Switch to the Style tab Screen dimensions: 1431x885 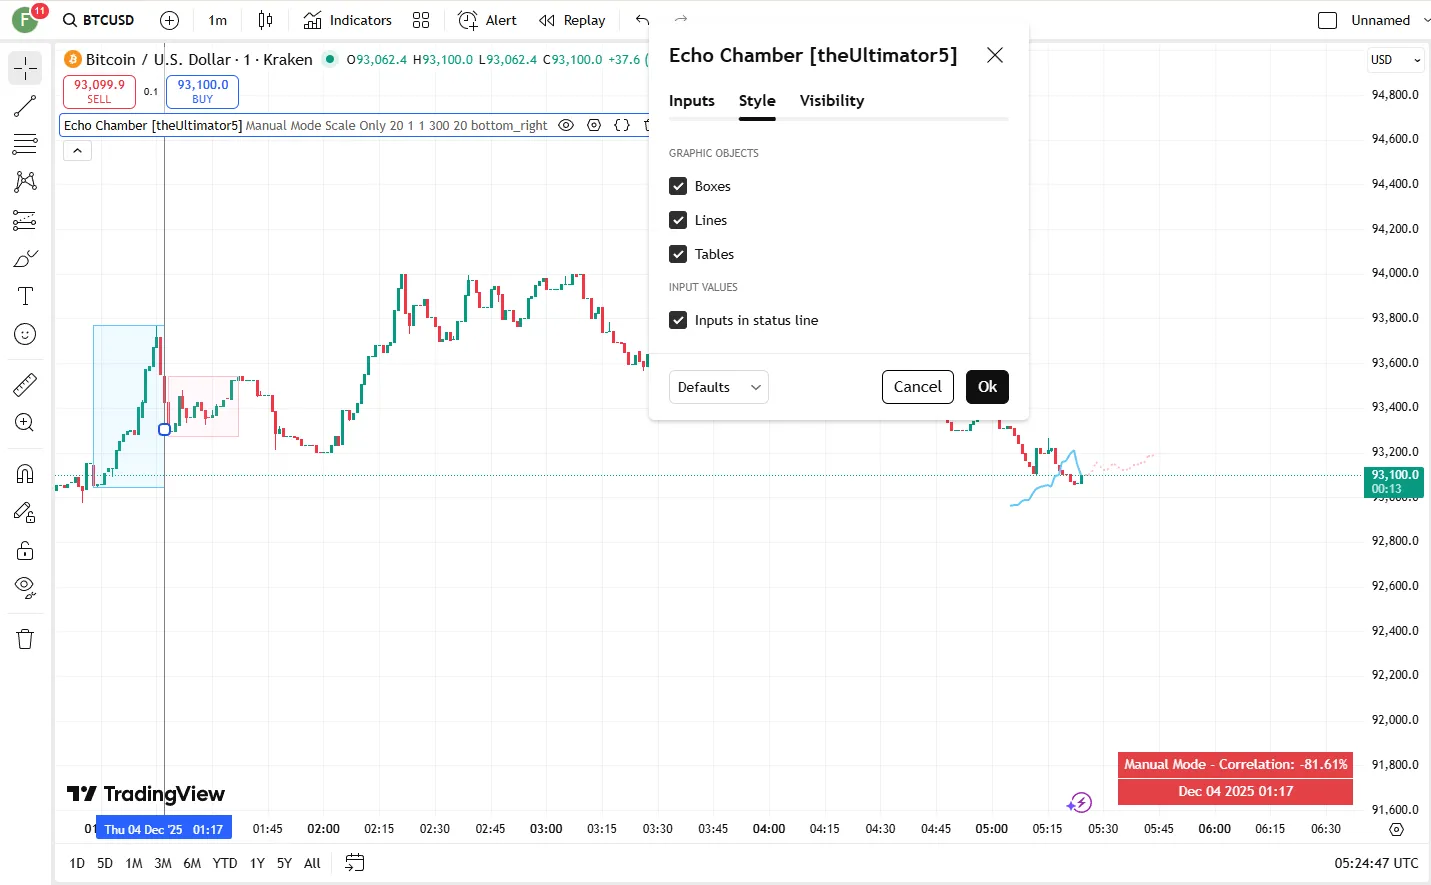coord(757,101)
